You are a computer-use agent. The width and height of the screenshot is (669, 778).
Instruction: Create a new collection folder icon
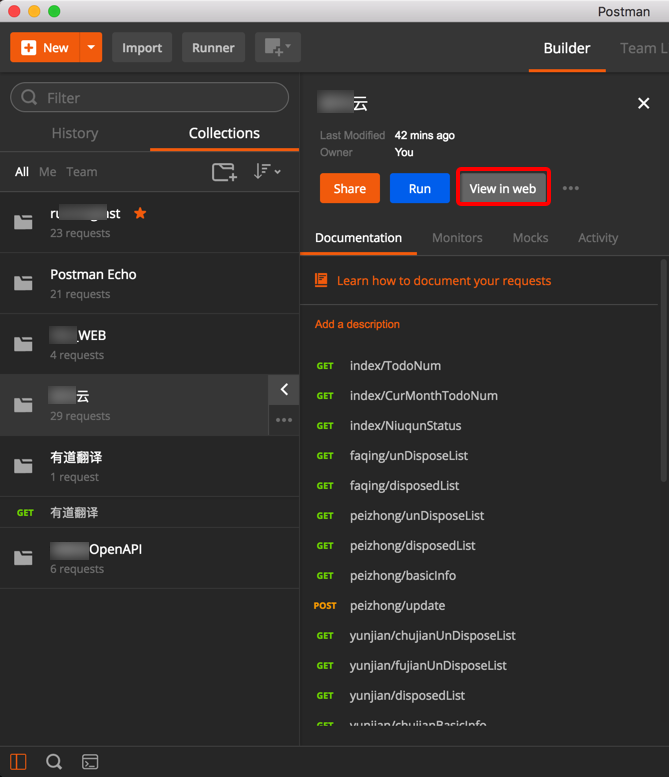coord(224,172)
